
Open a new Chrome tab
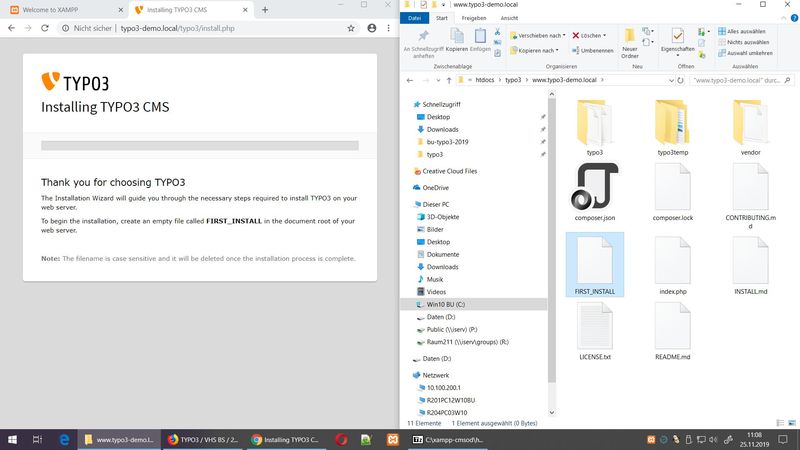click(265, 9)
